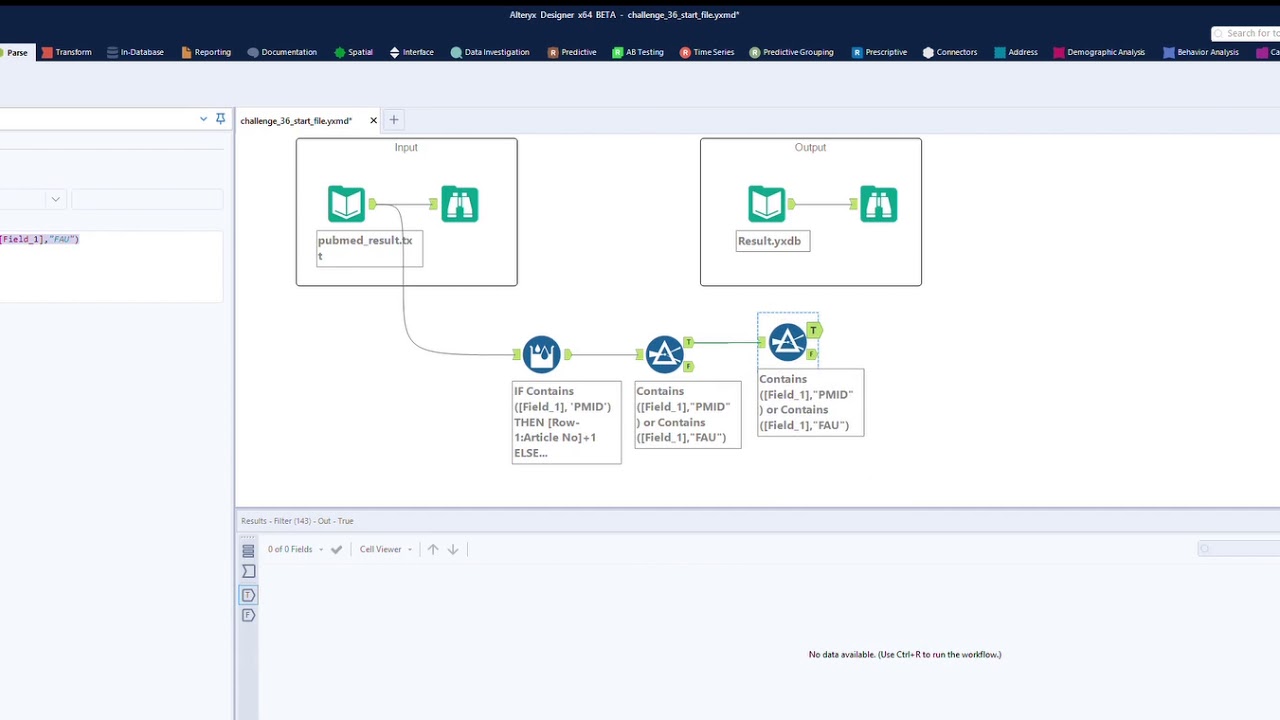
Task: Expand the configuration panel chevron menu
Action: (x=203, y=119)
